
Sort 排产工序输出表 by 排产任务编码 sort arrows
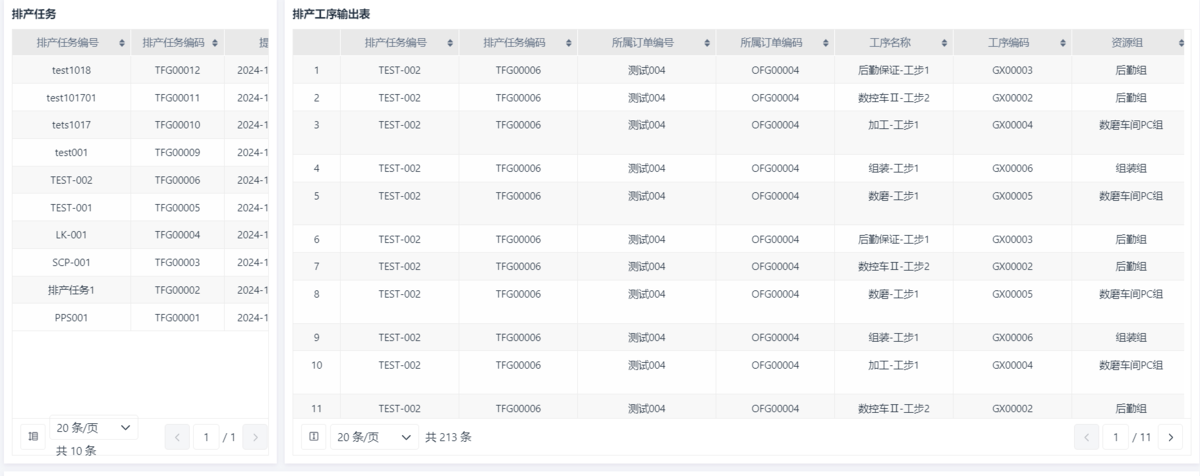568,43
